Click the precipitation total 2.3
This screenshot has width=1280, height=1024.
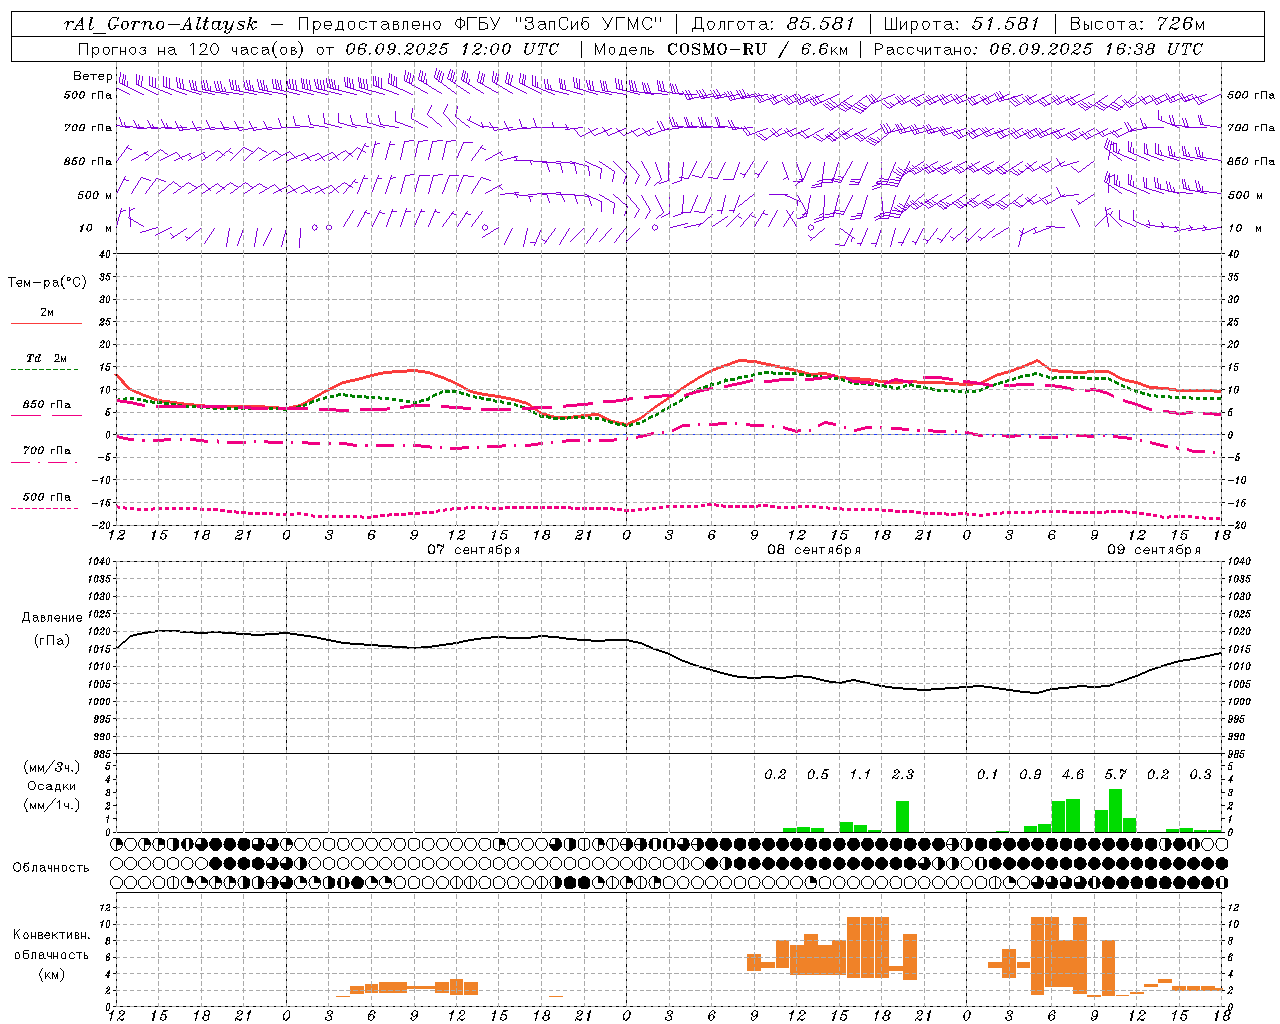pos(902,775)
